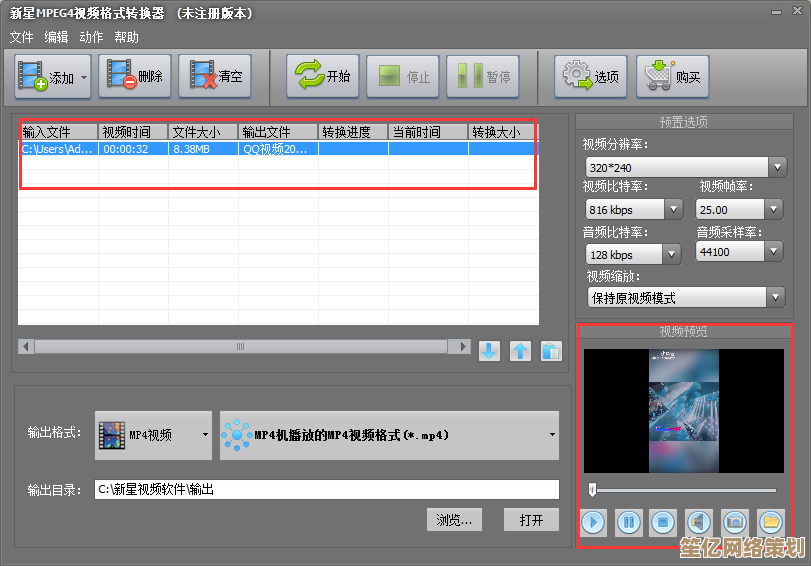Move selected file down with blue arrow
The width and height of the screenshot is (811, 566).
pos(489,351)
